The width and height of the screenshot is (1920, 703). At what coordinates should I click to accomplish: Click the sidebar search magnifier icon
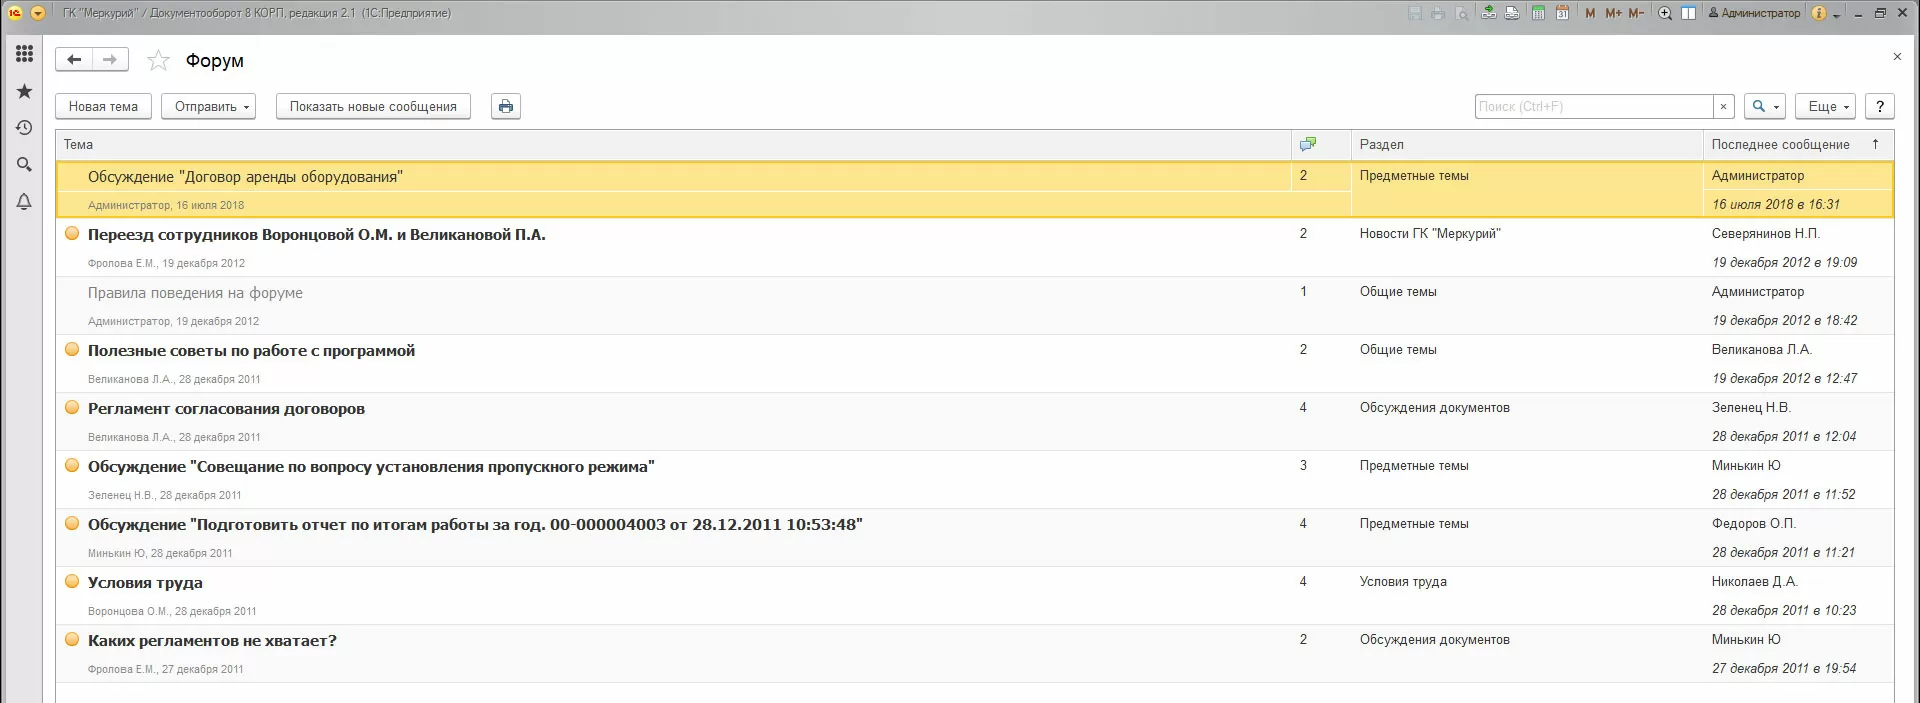(x=24, y=165)
